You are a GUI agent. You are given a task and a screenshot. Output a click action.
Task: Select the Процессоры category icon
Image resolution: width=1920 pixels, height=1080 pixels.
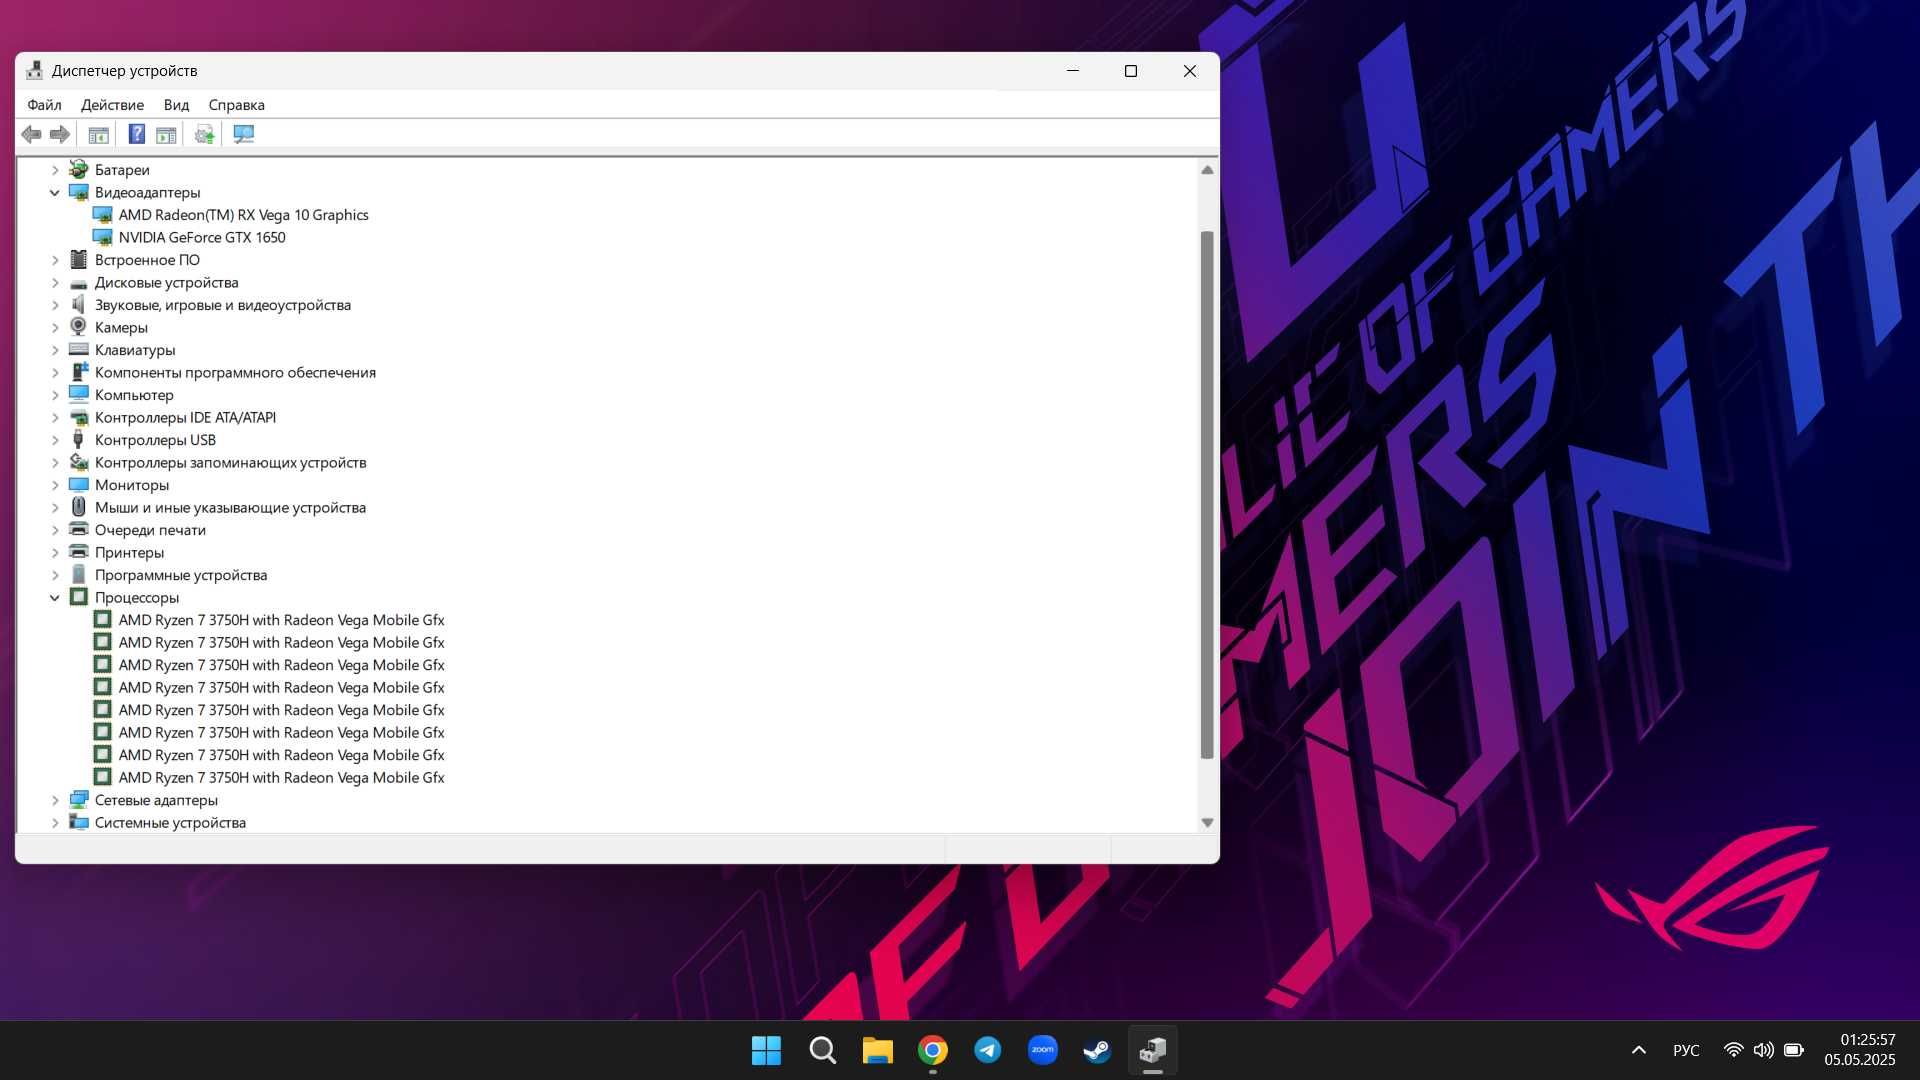pyautogui.click(x=79, y=597)
